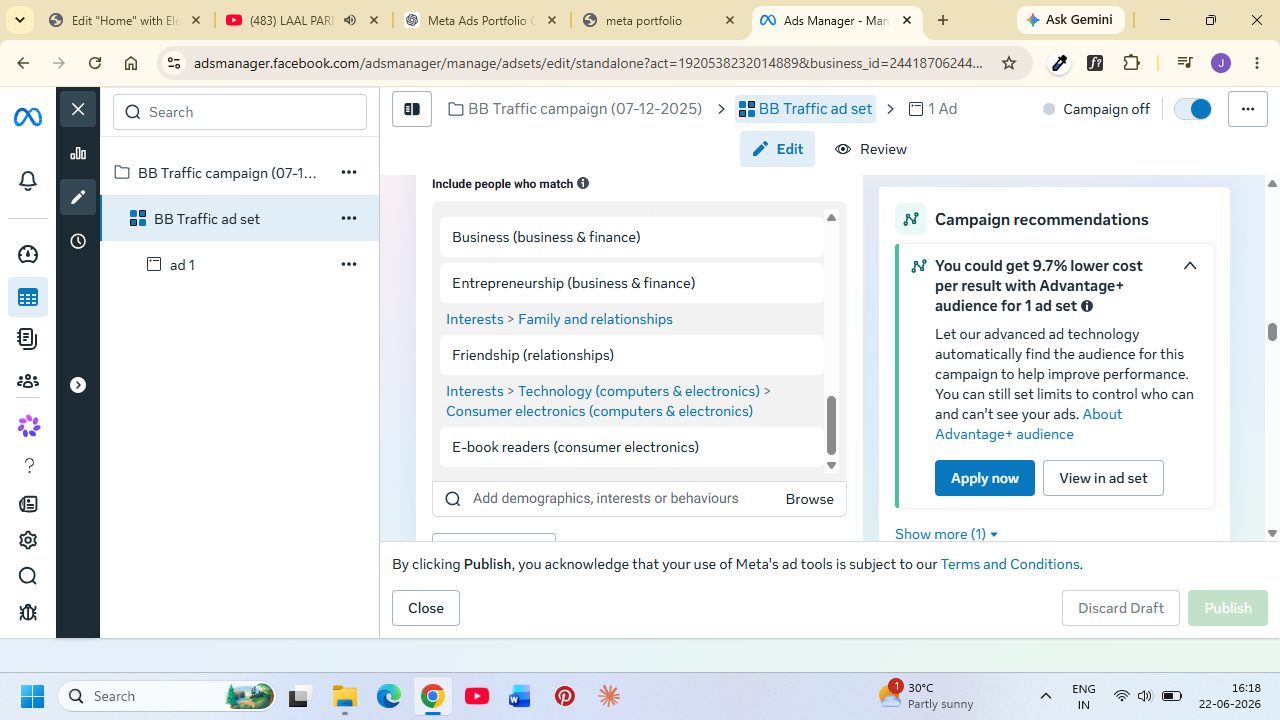Viewport: 1280px width, 720px height.
Task: Open the bar chart insights icon
Action: (78, 153)
